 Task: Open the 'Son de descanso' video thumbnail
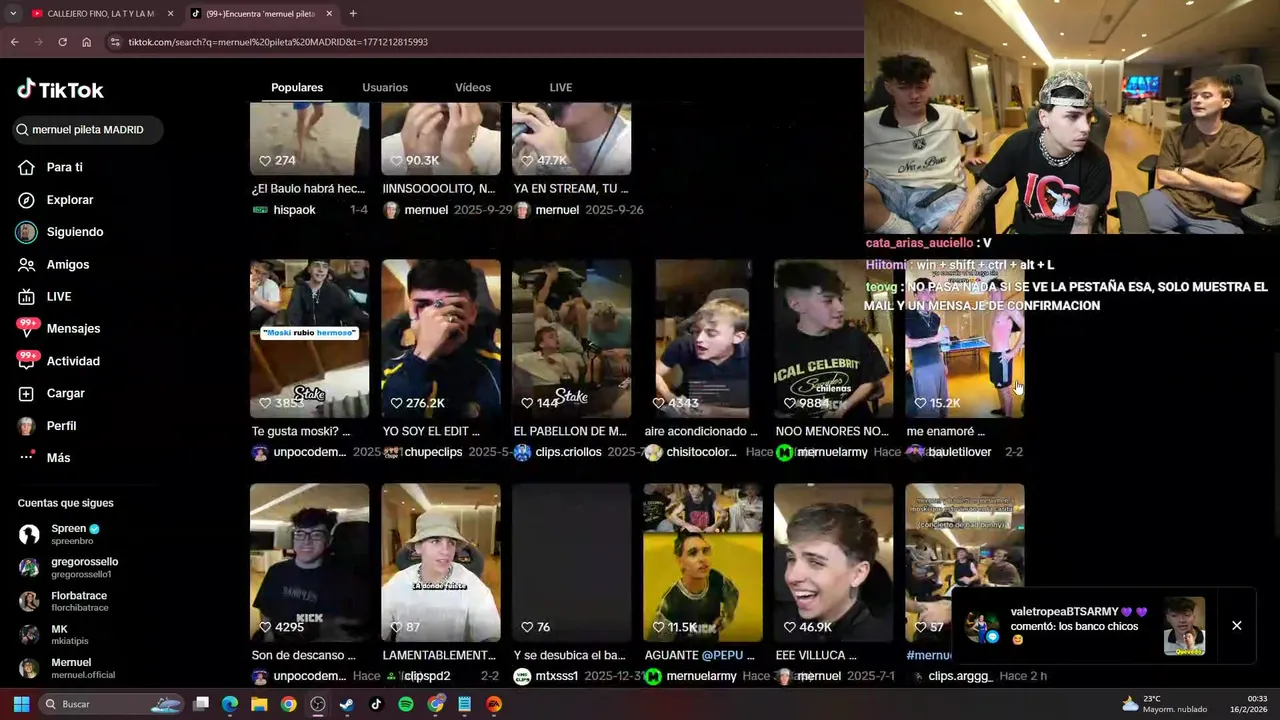(x=309, y=562)
